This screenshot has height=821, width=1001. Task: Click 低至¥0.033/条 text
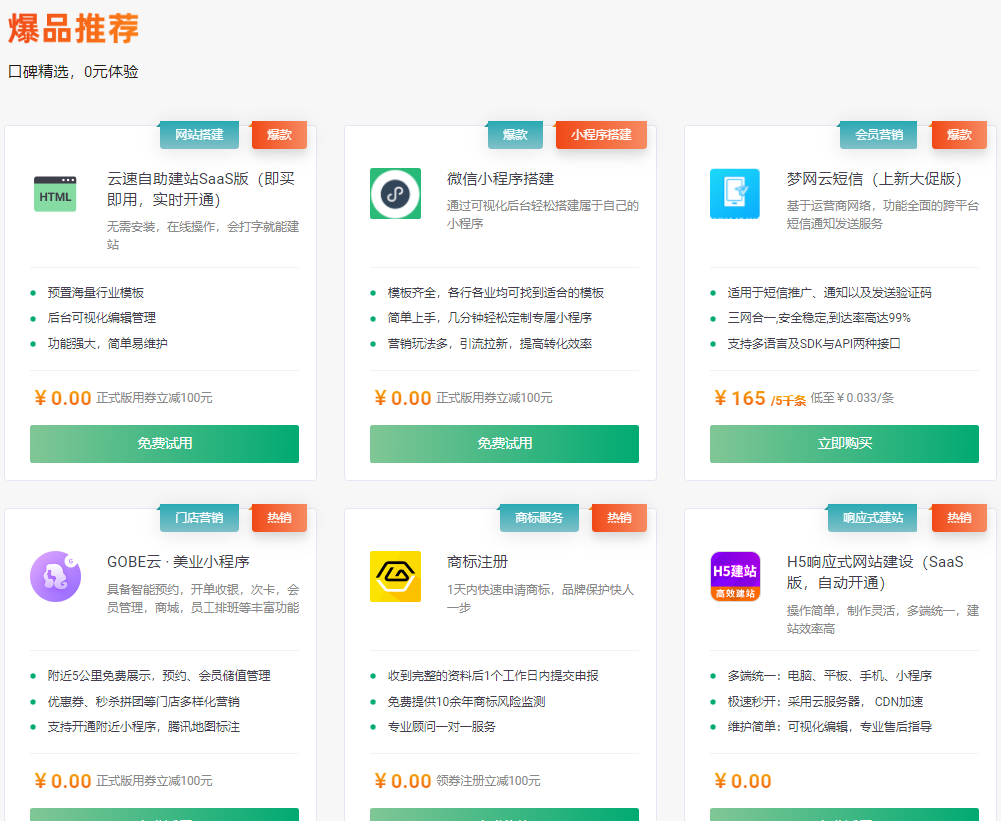(852, 398)
